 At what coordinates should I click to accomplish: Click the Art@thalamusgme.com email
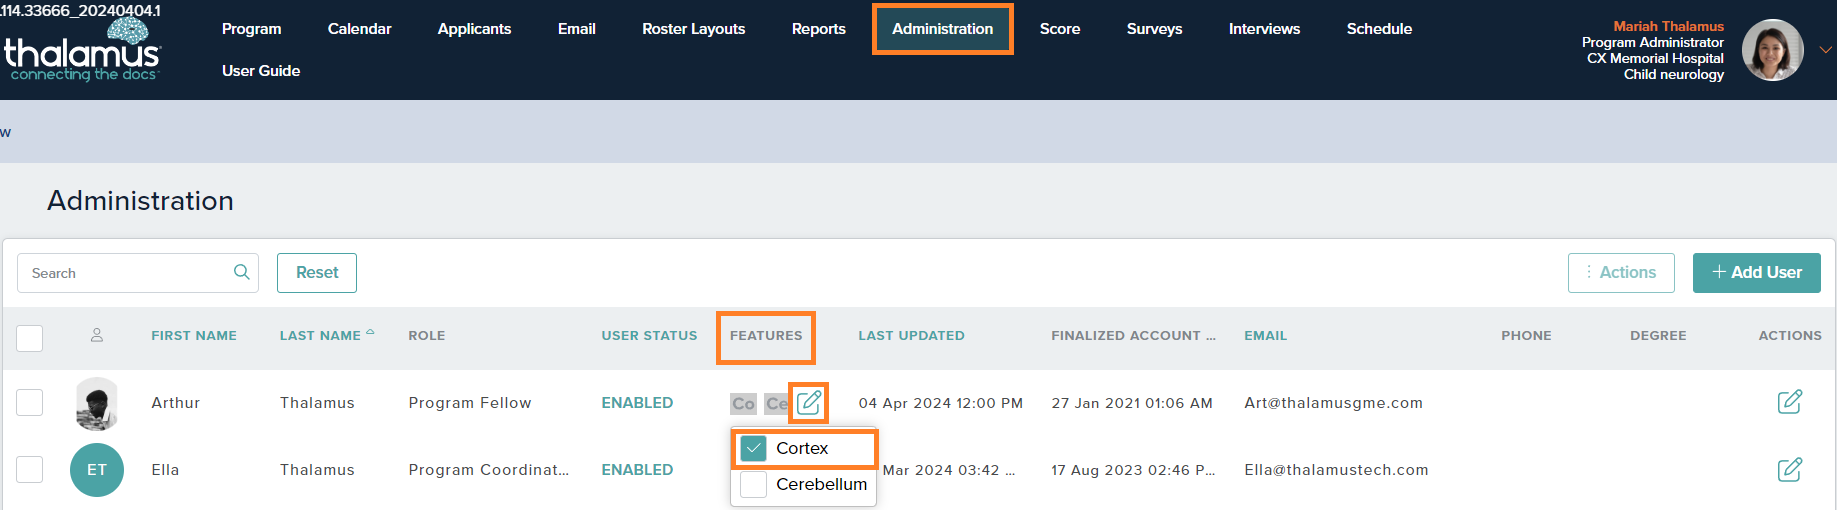(1333, 403)
